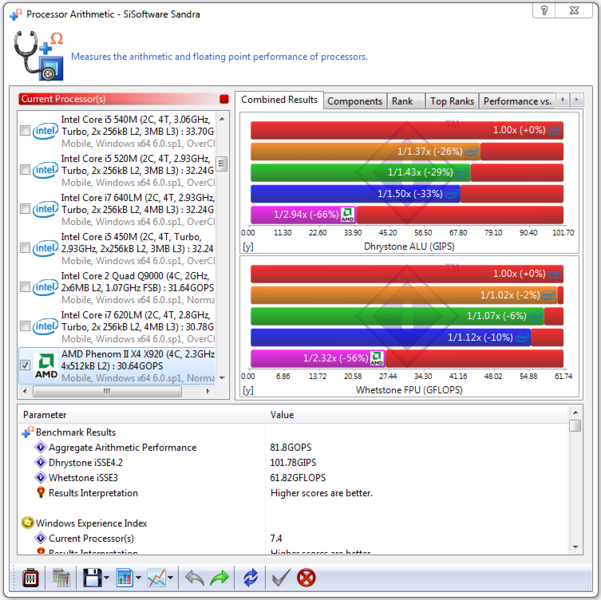
Task: Click the red cancel icon
Action: (x=306, y=578)
